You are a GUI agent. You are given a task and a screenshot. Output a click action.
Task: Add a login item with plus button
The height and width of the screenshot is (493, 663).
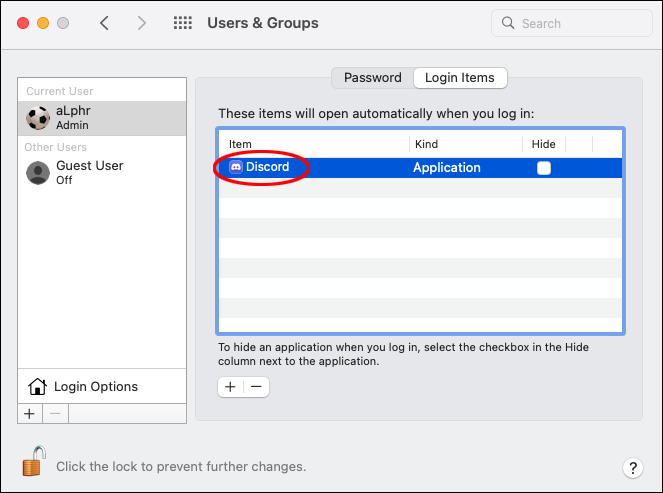pos(230,386)
